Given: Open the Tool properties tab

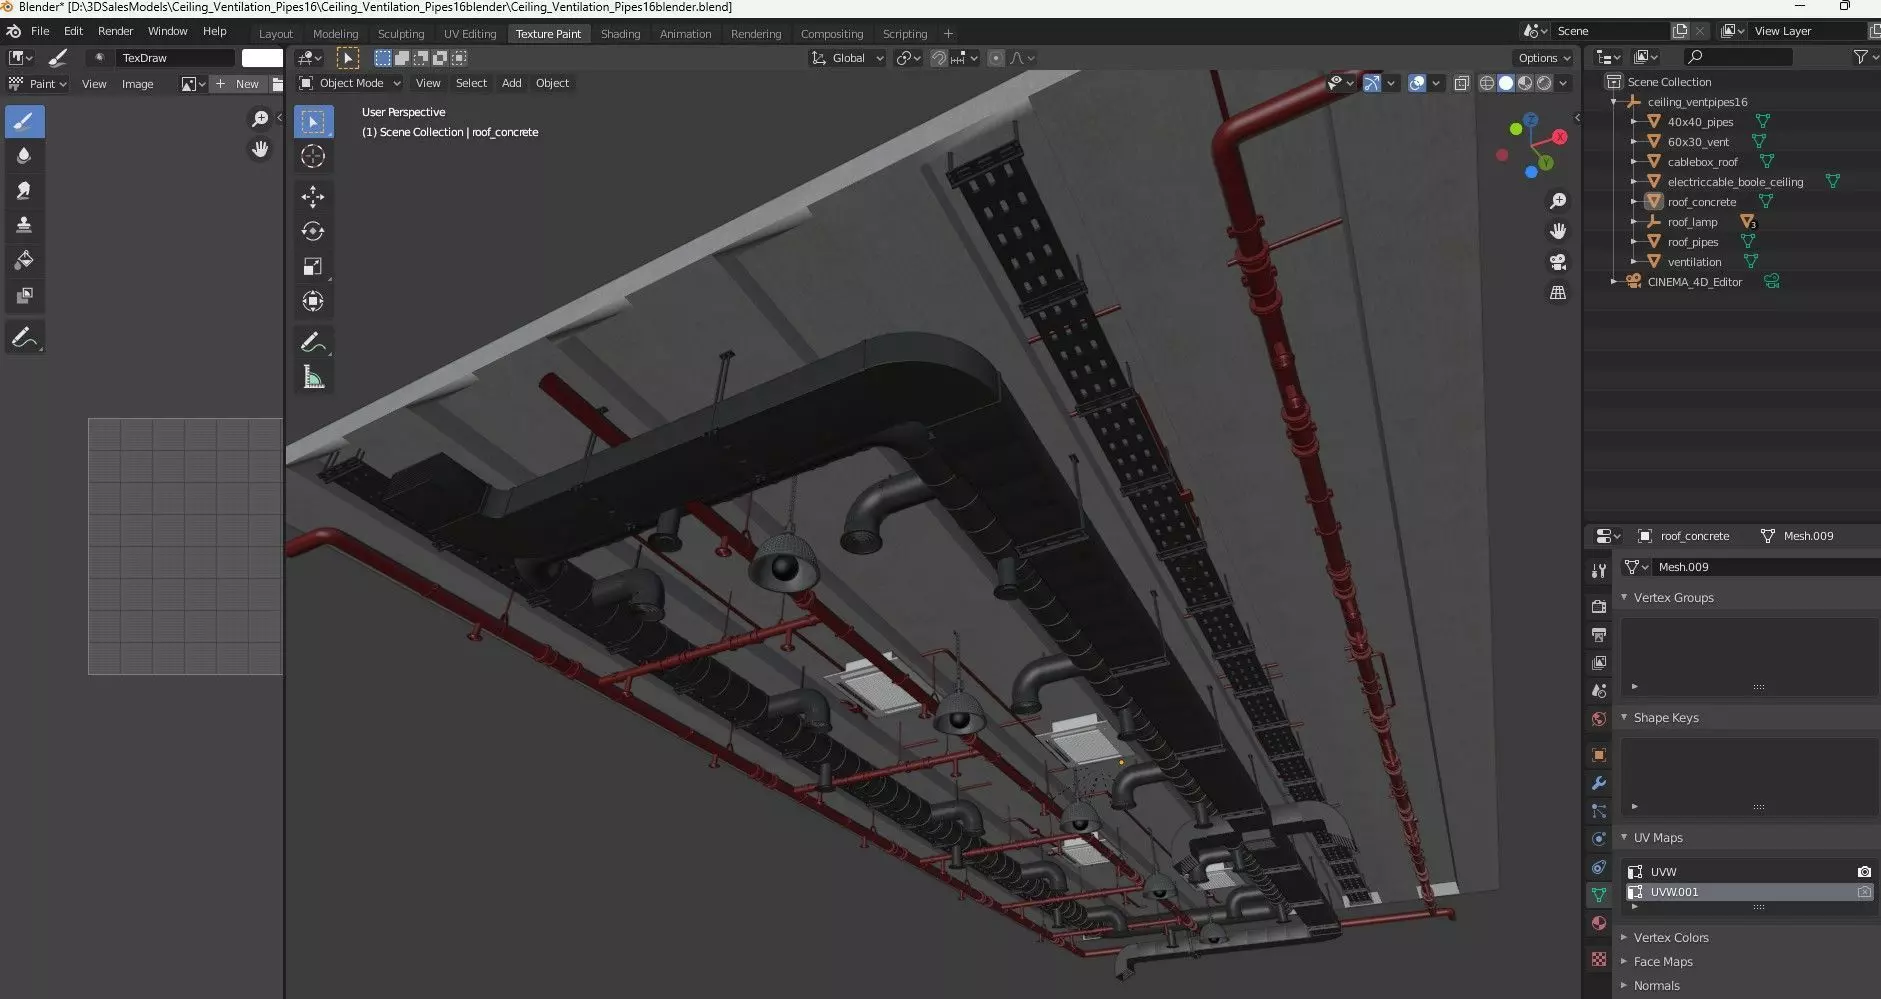Looking at the screenshot, I should (x=1599, y=570).
